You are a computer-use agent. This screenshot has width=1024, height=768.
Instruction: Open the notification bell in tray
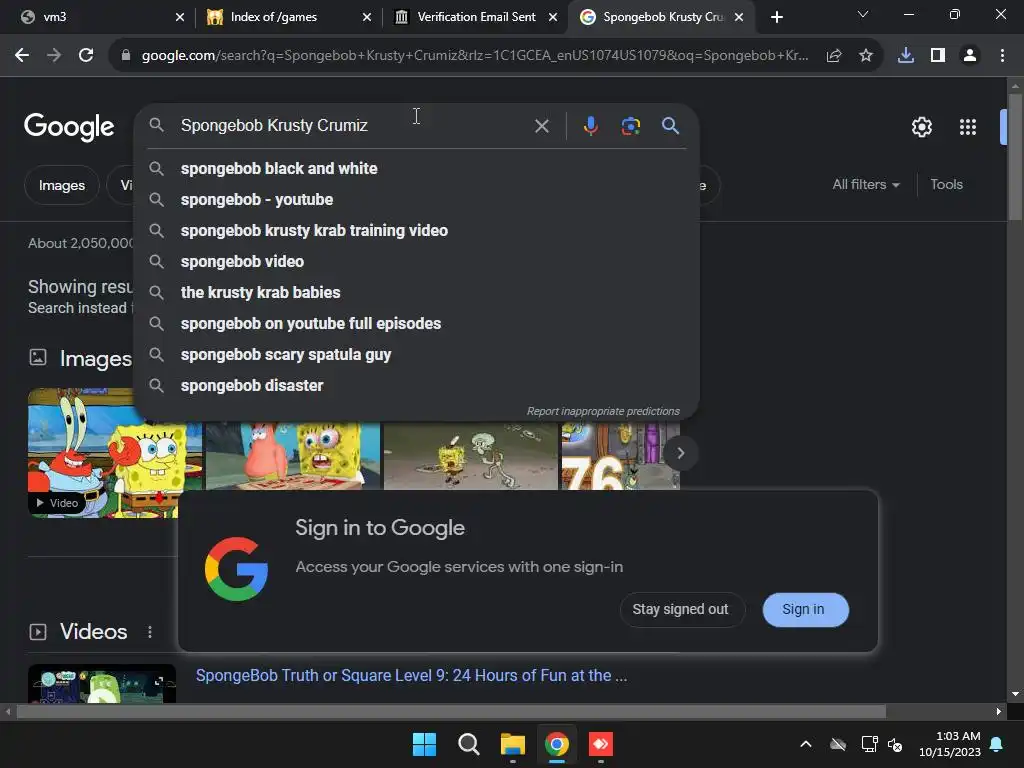pos(997,744)
